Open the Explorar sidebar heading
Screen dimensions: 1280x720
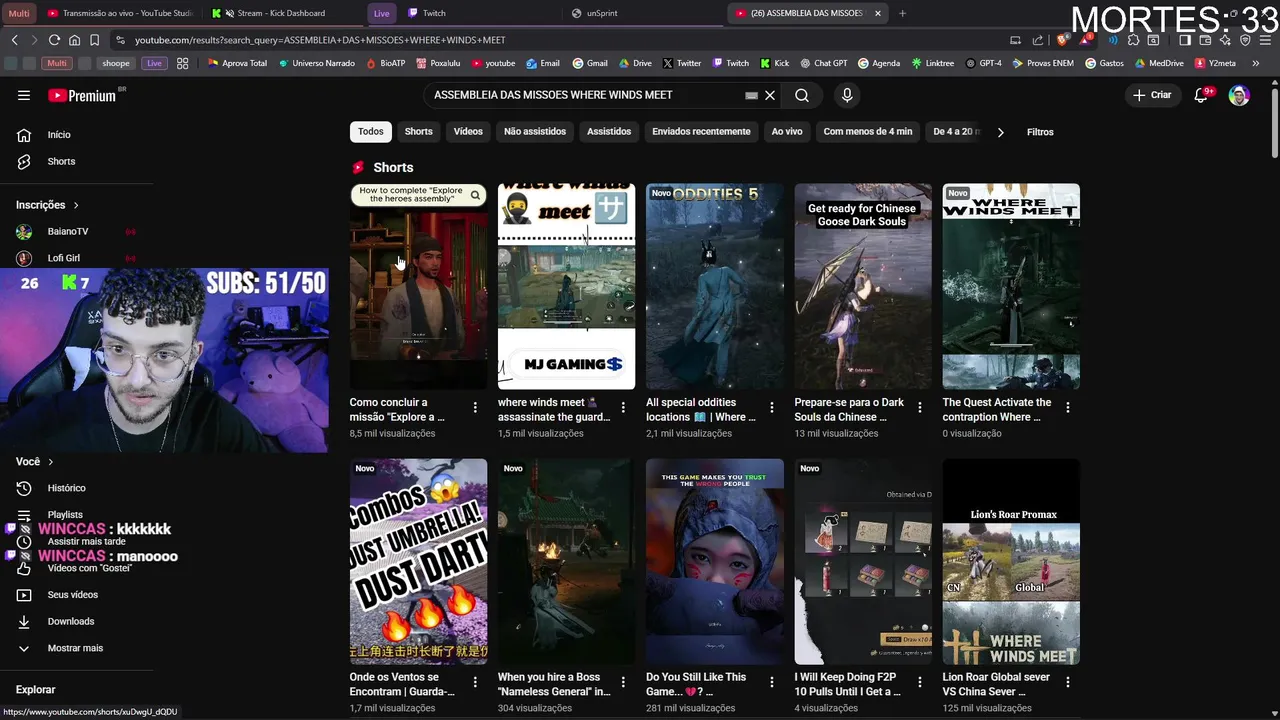coord(36,690)
